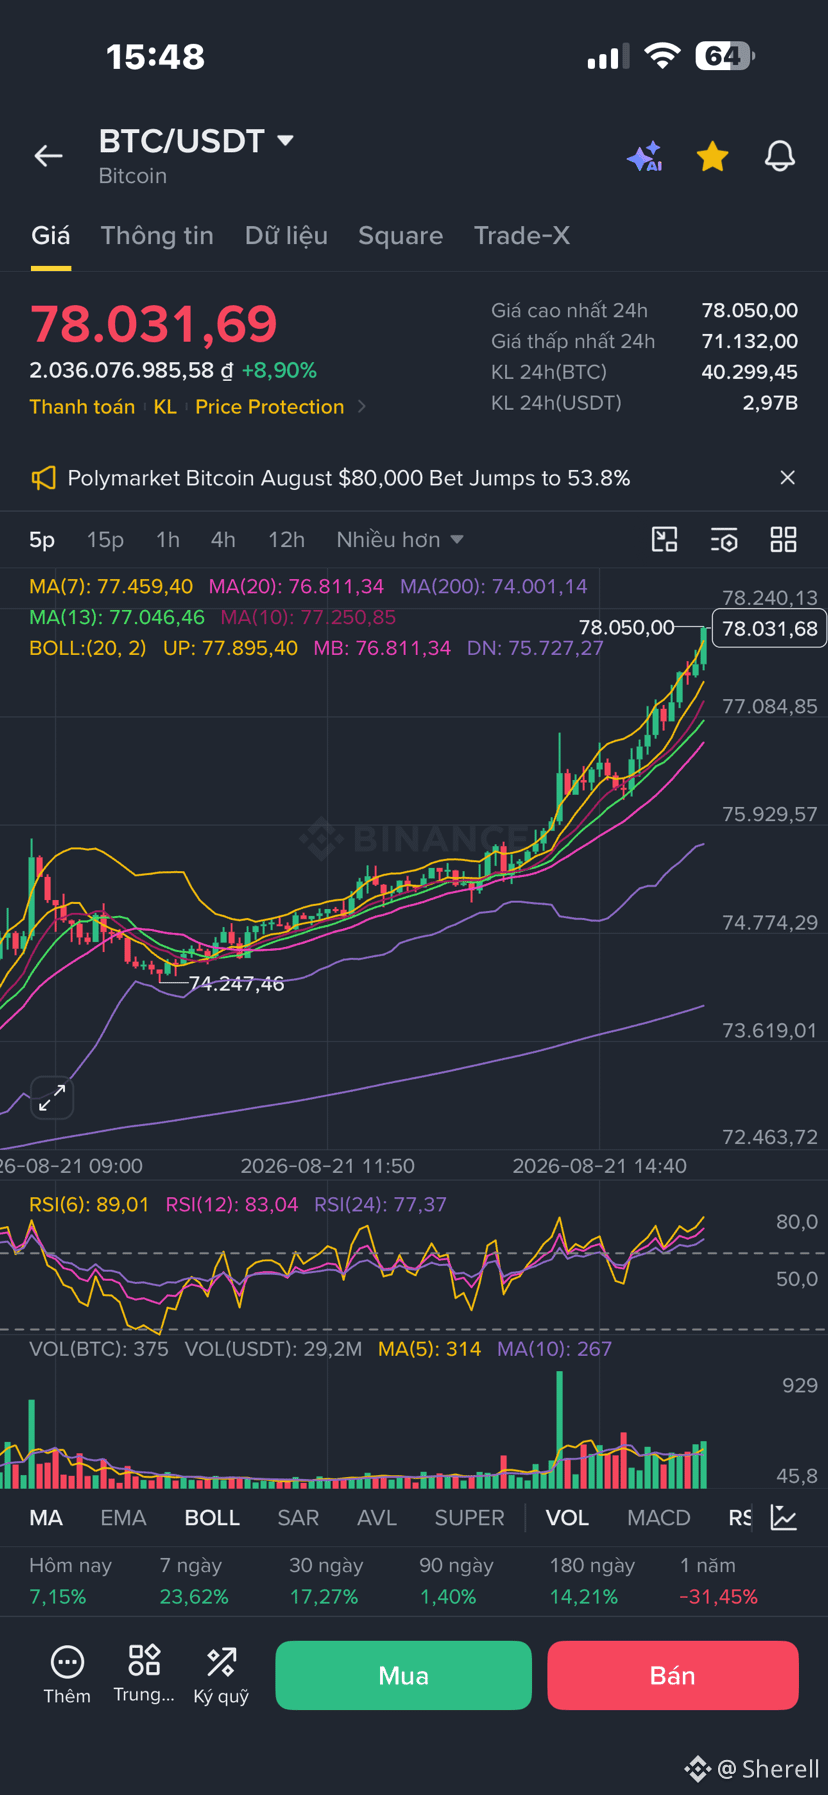Viewport: 828px width, 1795px height.
Task: Tap the red Bán button
Action: pyautogui.click(x=673, y=1675)
